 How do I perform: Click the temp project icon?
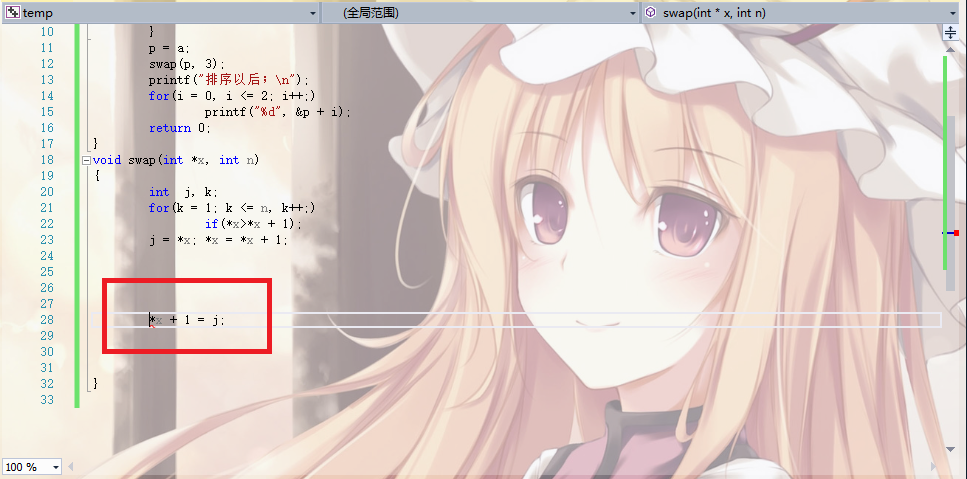(x=12, y=13)
